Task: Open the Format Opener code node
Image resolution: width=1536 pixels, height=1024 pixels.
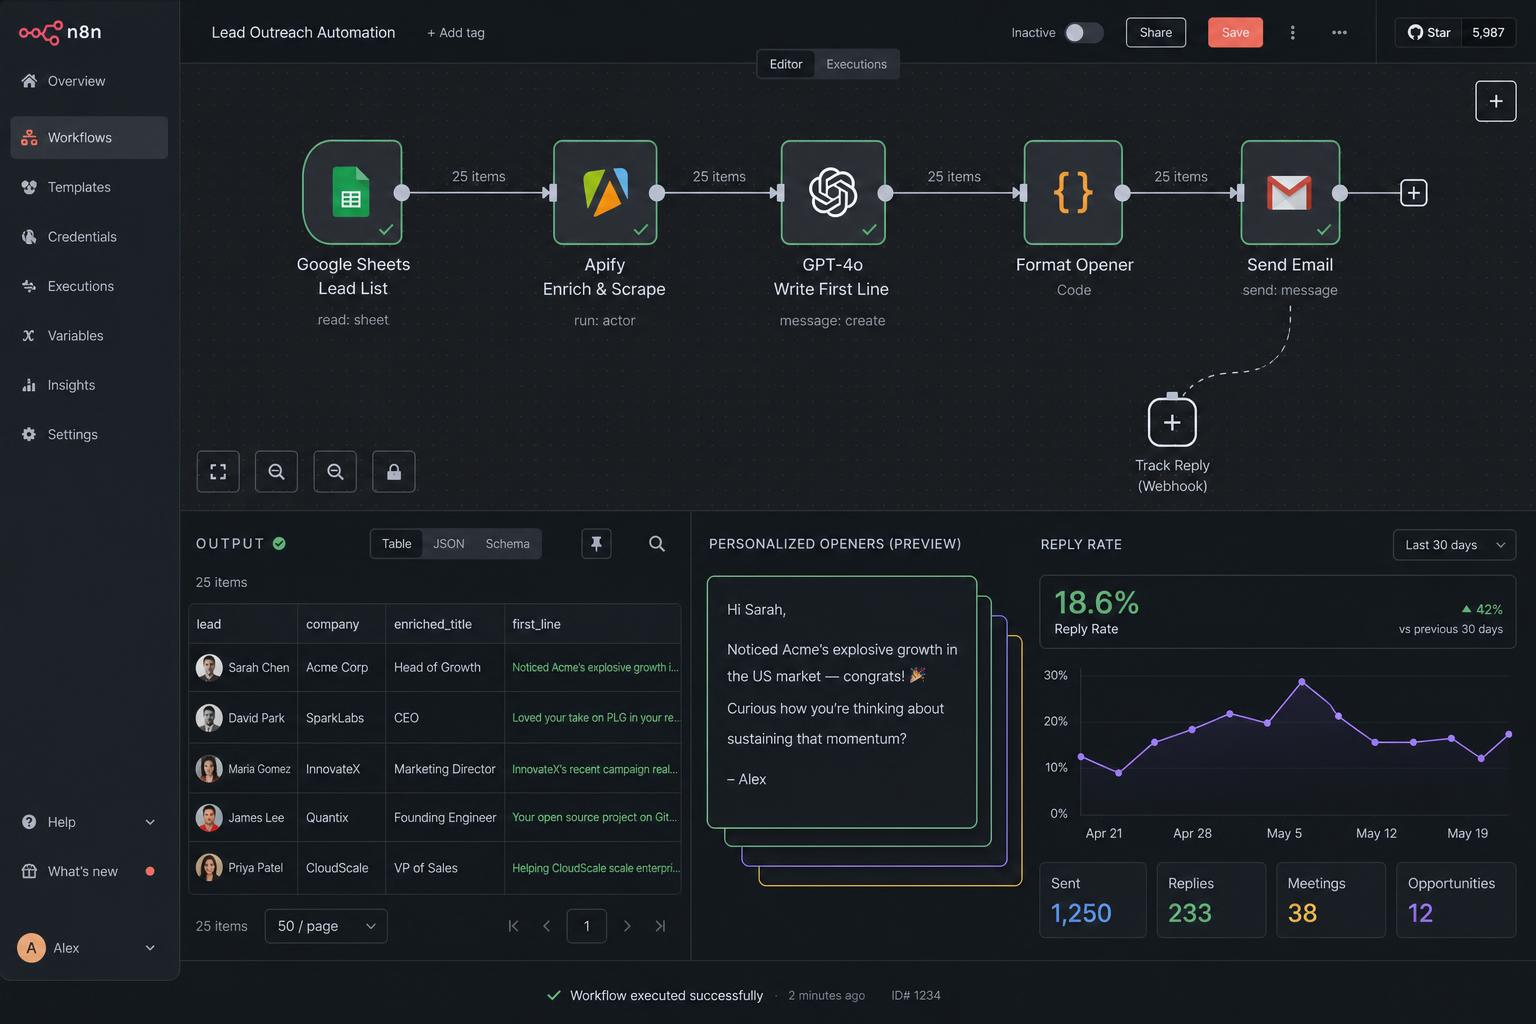Action: (x=1073, y=192)
